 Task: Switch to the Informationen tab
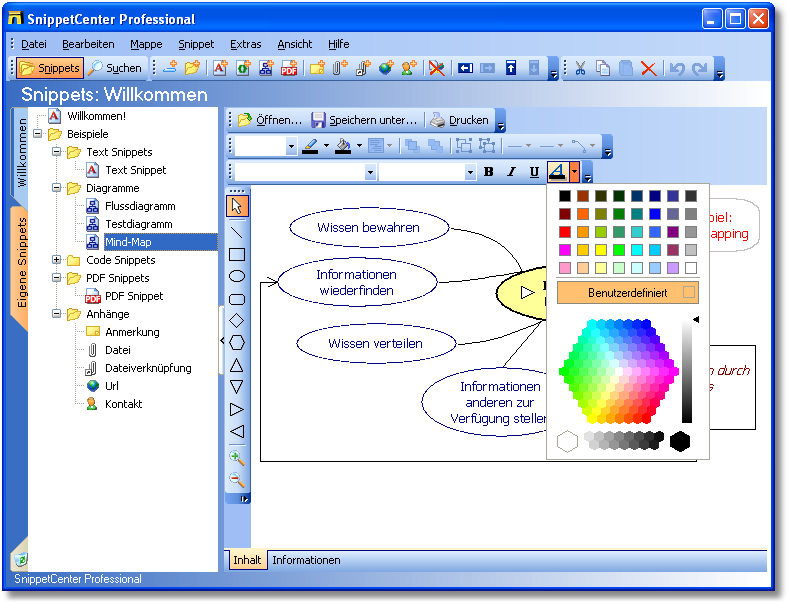306,560
